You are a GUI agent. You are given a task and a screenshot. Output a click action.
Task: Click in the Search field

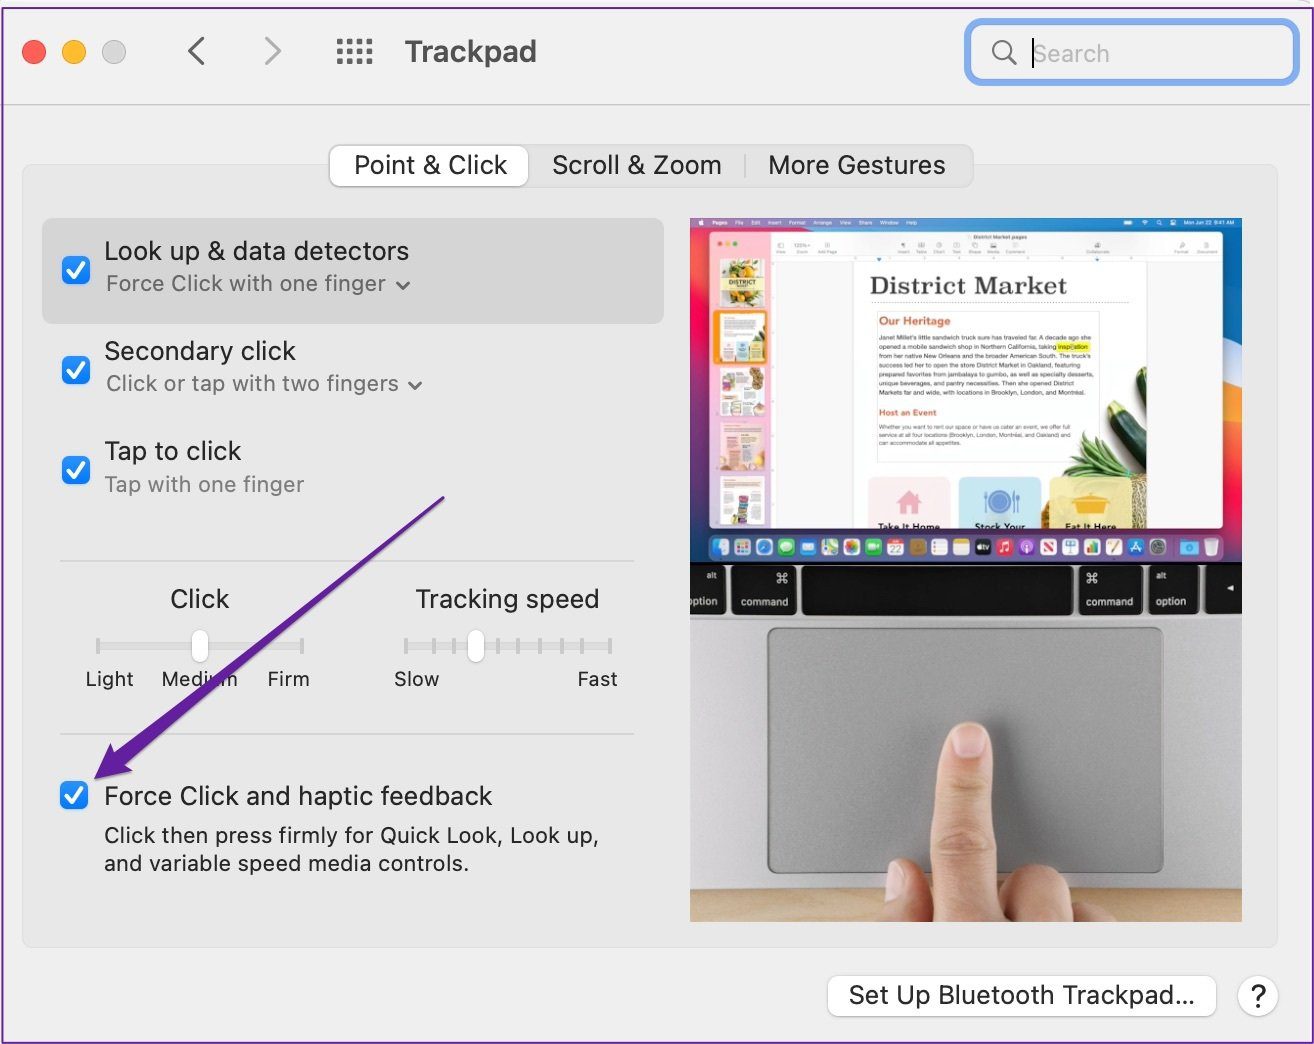pos(1131,53)
